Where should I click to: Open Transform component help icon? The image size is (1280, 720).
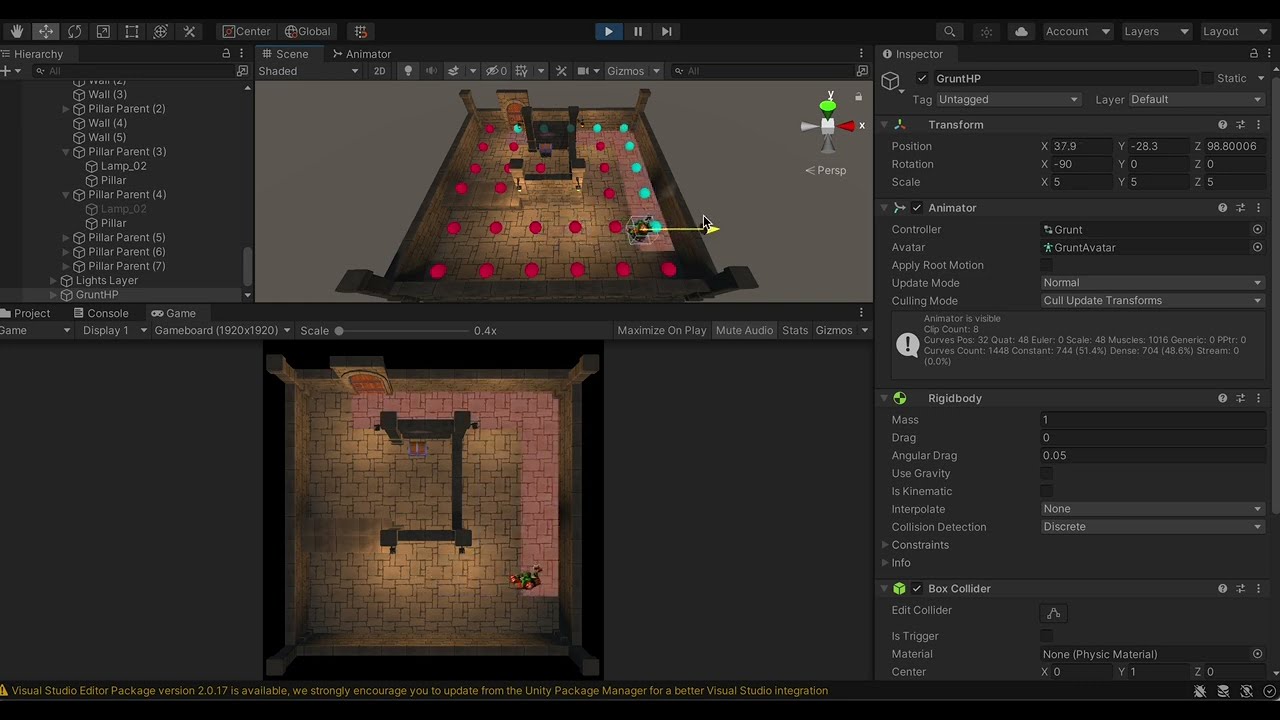pos(1222,125)
